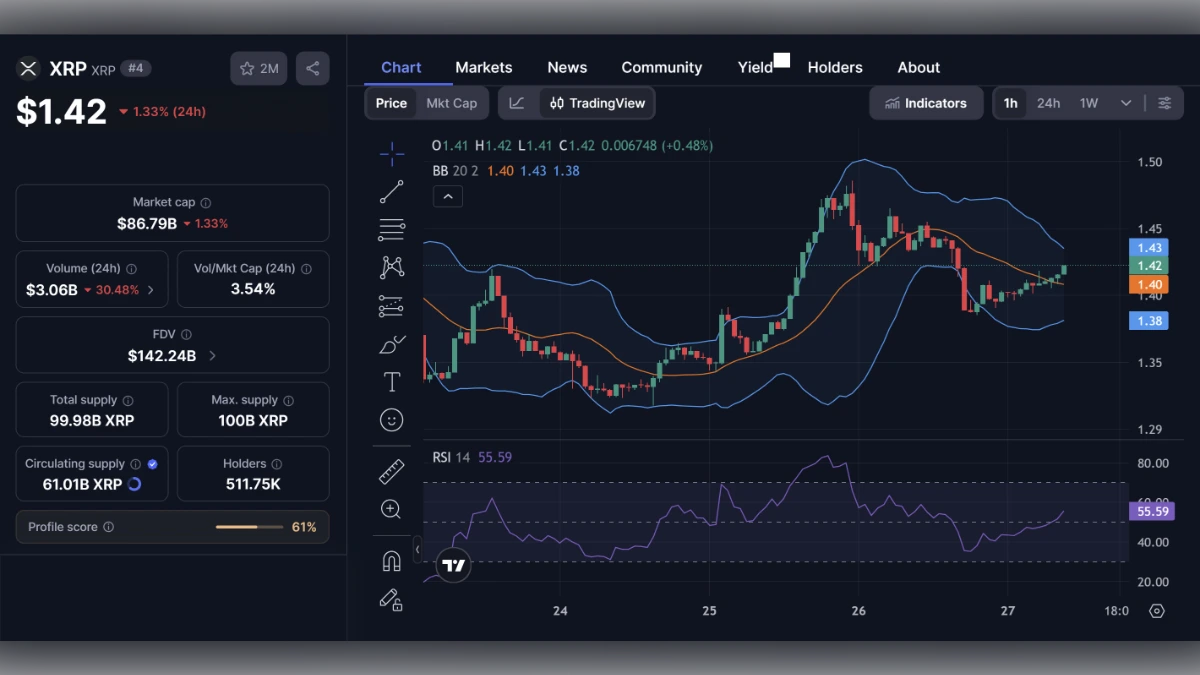This screenshot has height=675, width=1200.
Task: Select the trend line drawing tool
Action: [x=391, y=191]
